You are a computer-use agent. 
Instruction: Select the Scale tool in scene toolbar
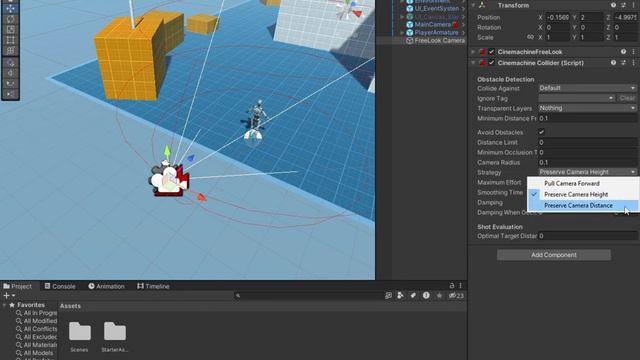pos(10,29)
